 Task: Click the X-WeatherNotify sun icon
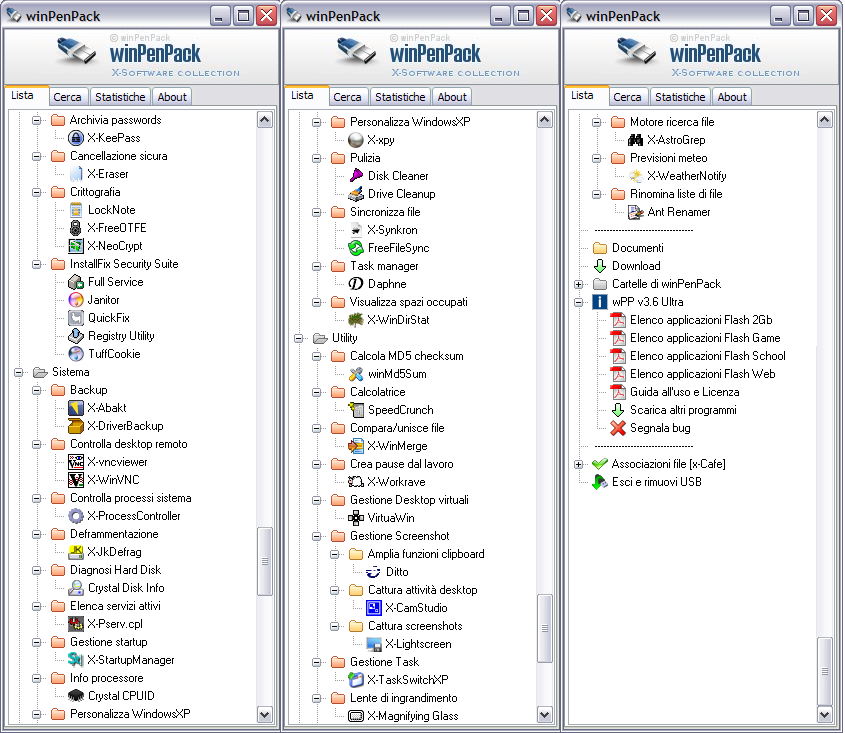click(636, 176)
